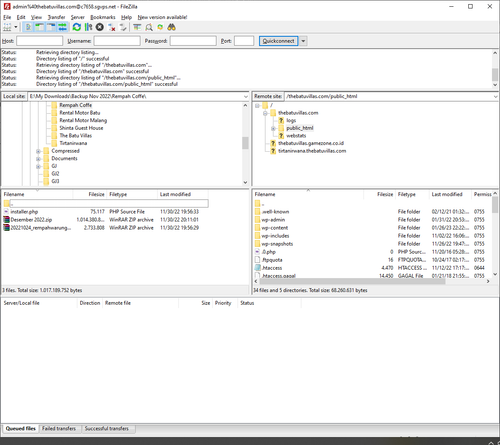Open the File menu
500x445 pixels.
pyautogui.click(x=7, y=17)
